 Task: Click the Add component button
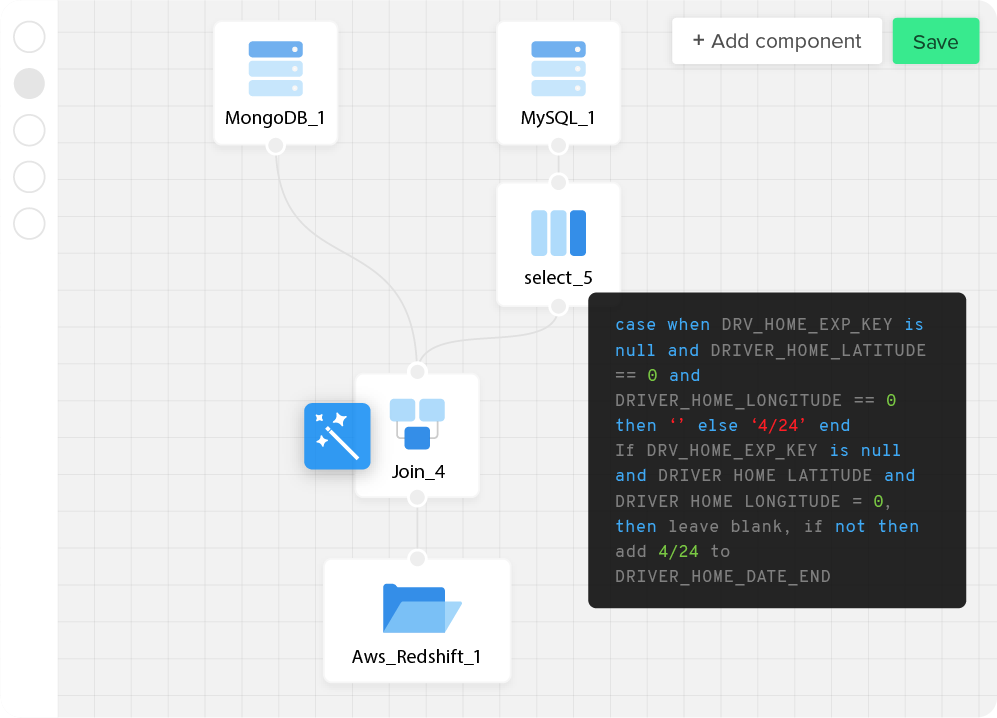777,41
